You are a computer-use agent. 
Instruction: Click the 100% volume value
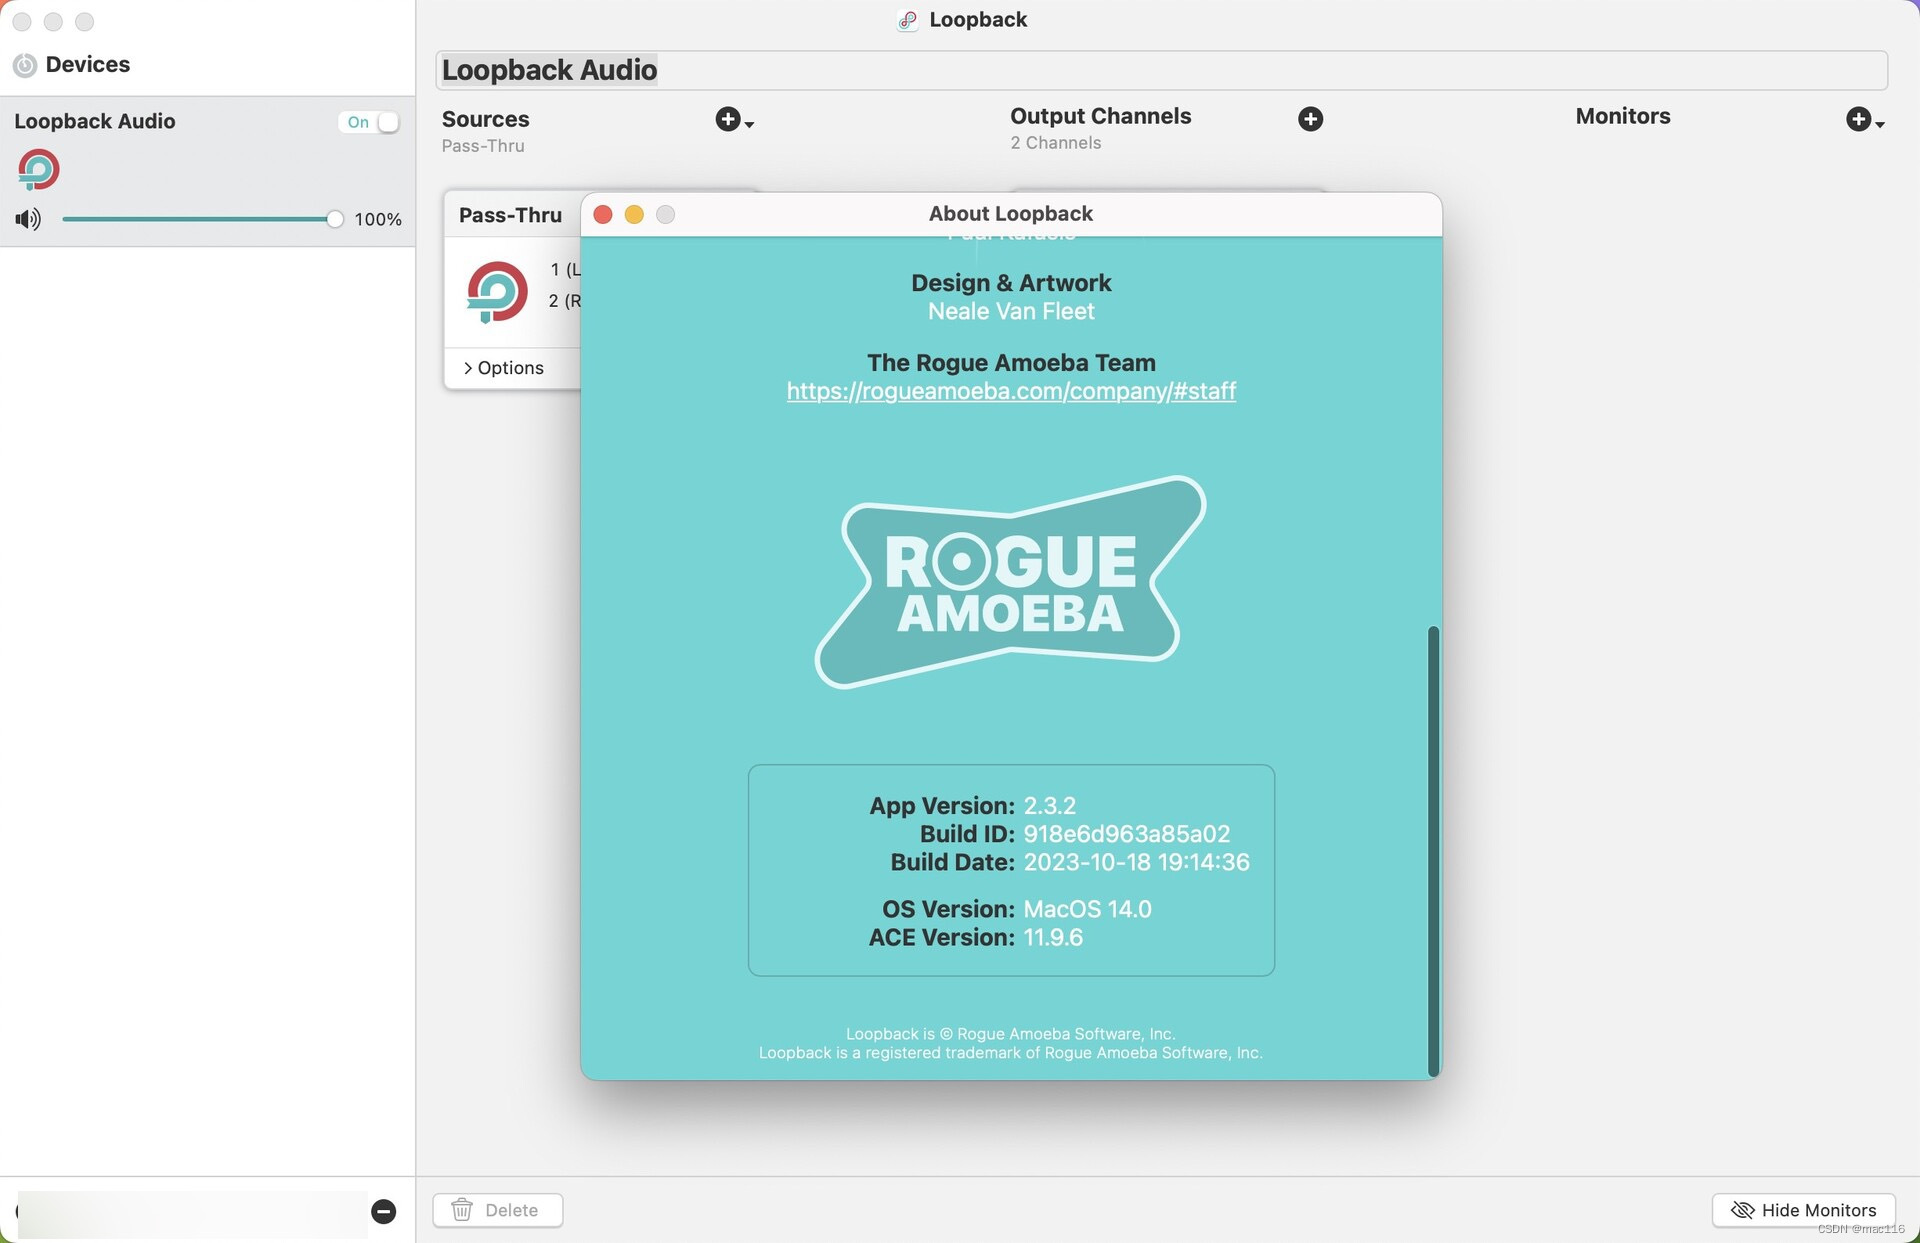pyautogui.click(x=378, y=219)
